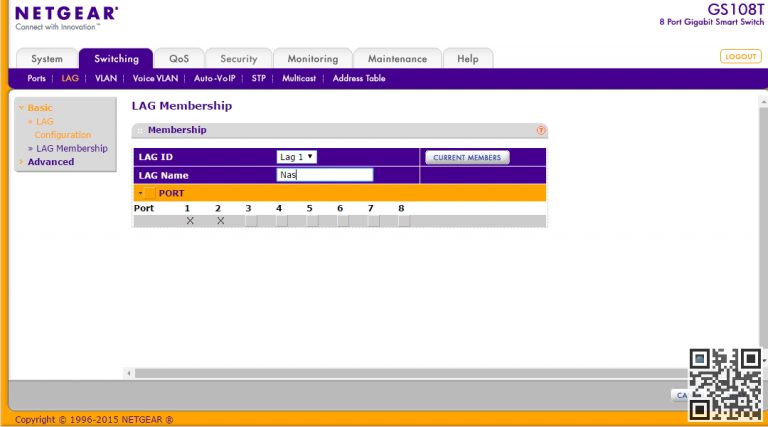This screenshot has width=768, height=427.
Task: Click the Current Members button
Action: click(467, 158)
